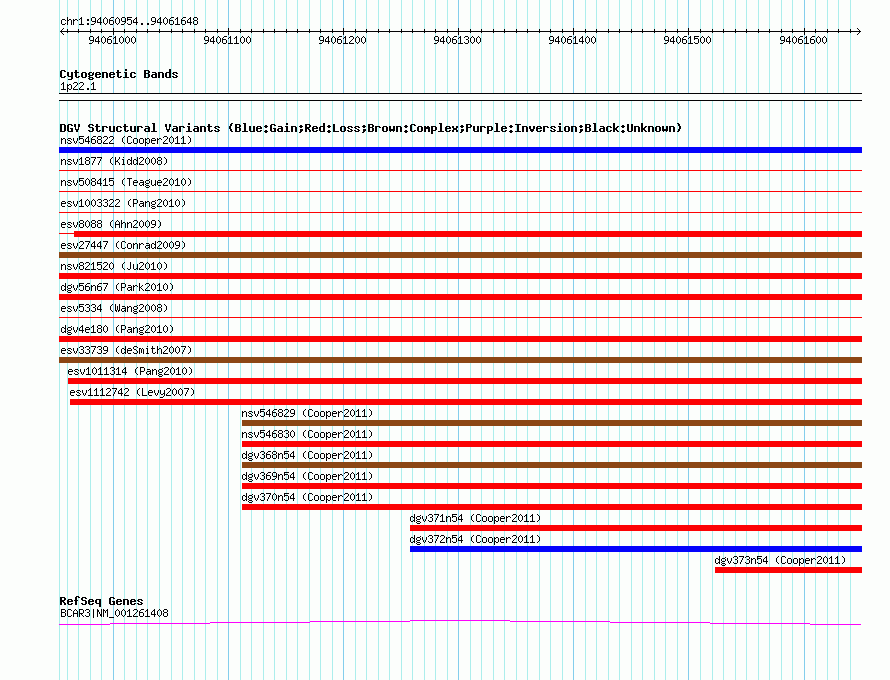Viewport: 890px width, 680px height.
Task: Select the blue gain bar under dgv372n54
Action: (x=636, y=549)
